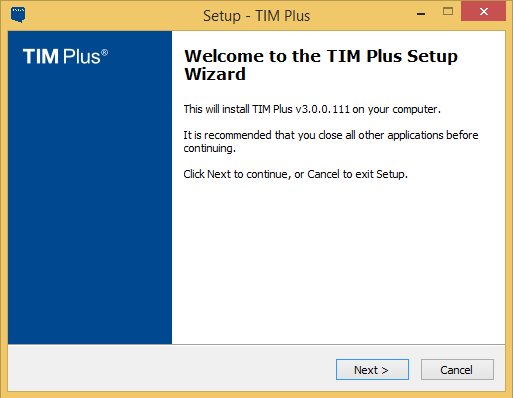The height and width of the screenshot is (398, 513).
Task: Proceed with the Next > button
Action: (372, 369)
